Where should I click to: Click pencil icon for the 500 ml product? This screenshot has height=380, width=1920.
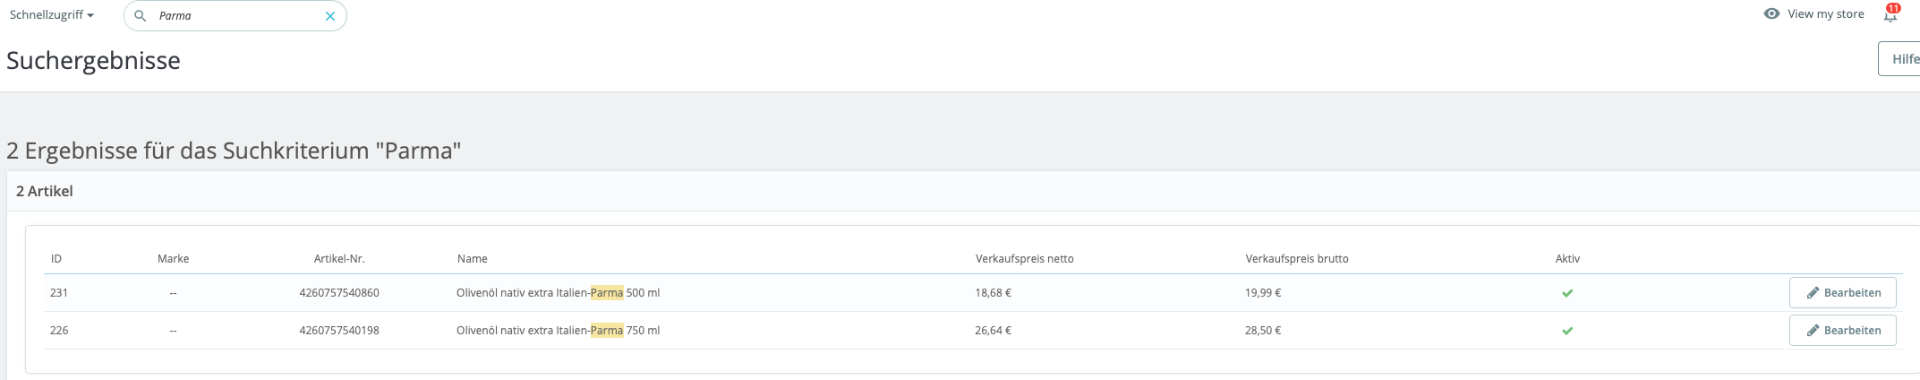pyautogui.click(x=1812, y=293)
